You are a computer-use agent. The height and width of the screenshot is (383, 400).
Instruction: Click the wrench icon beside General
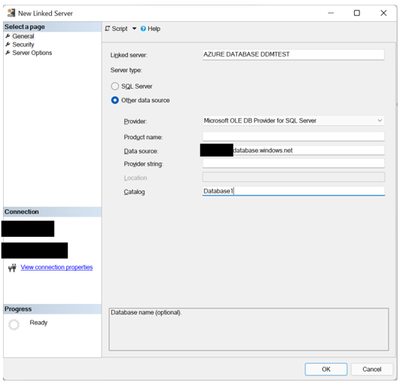(x=8, y=36)
